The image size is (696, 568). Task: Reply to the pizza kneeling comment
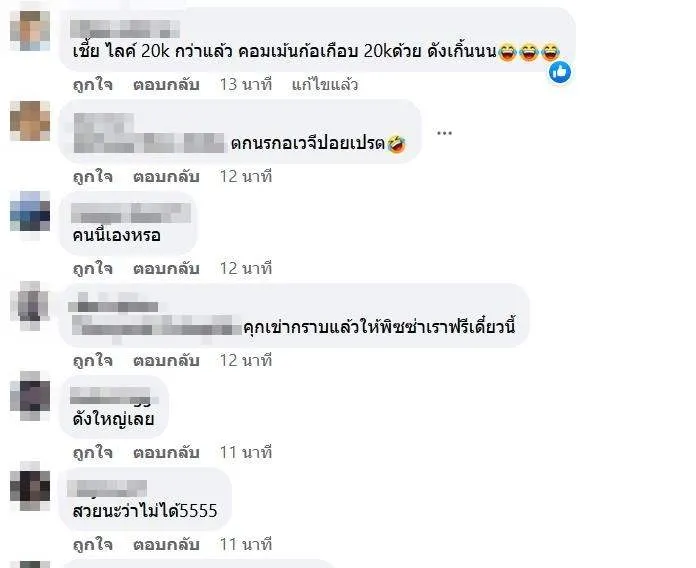166,360
